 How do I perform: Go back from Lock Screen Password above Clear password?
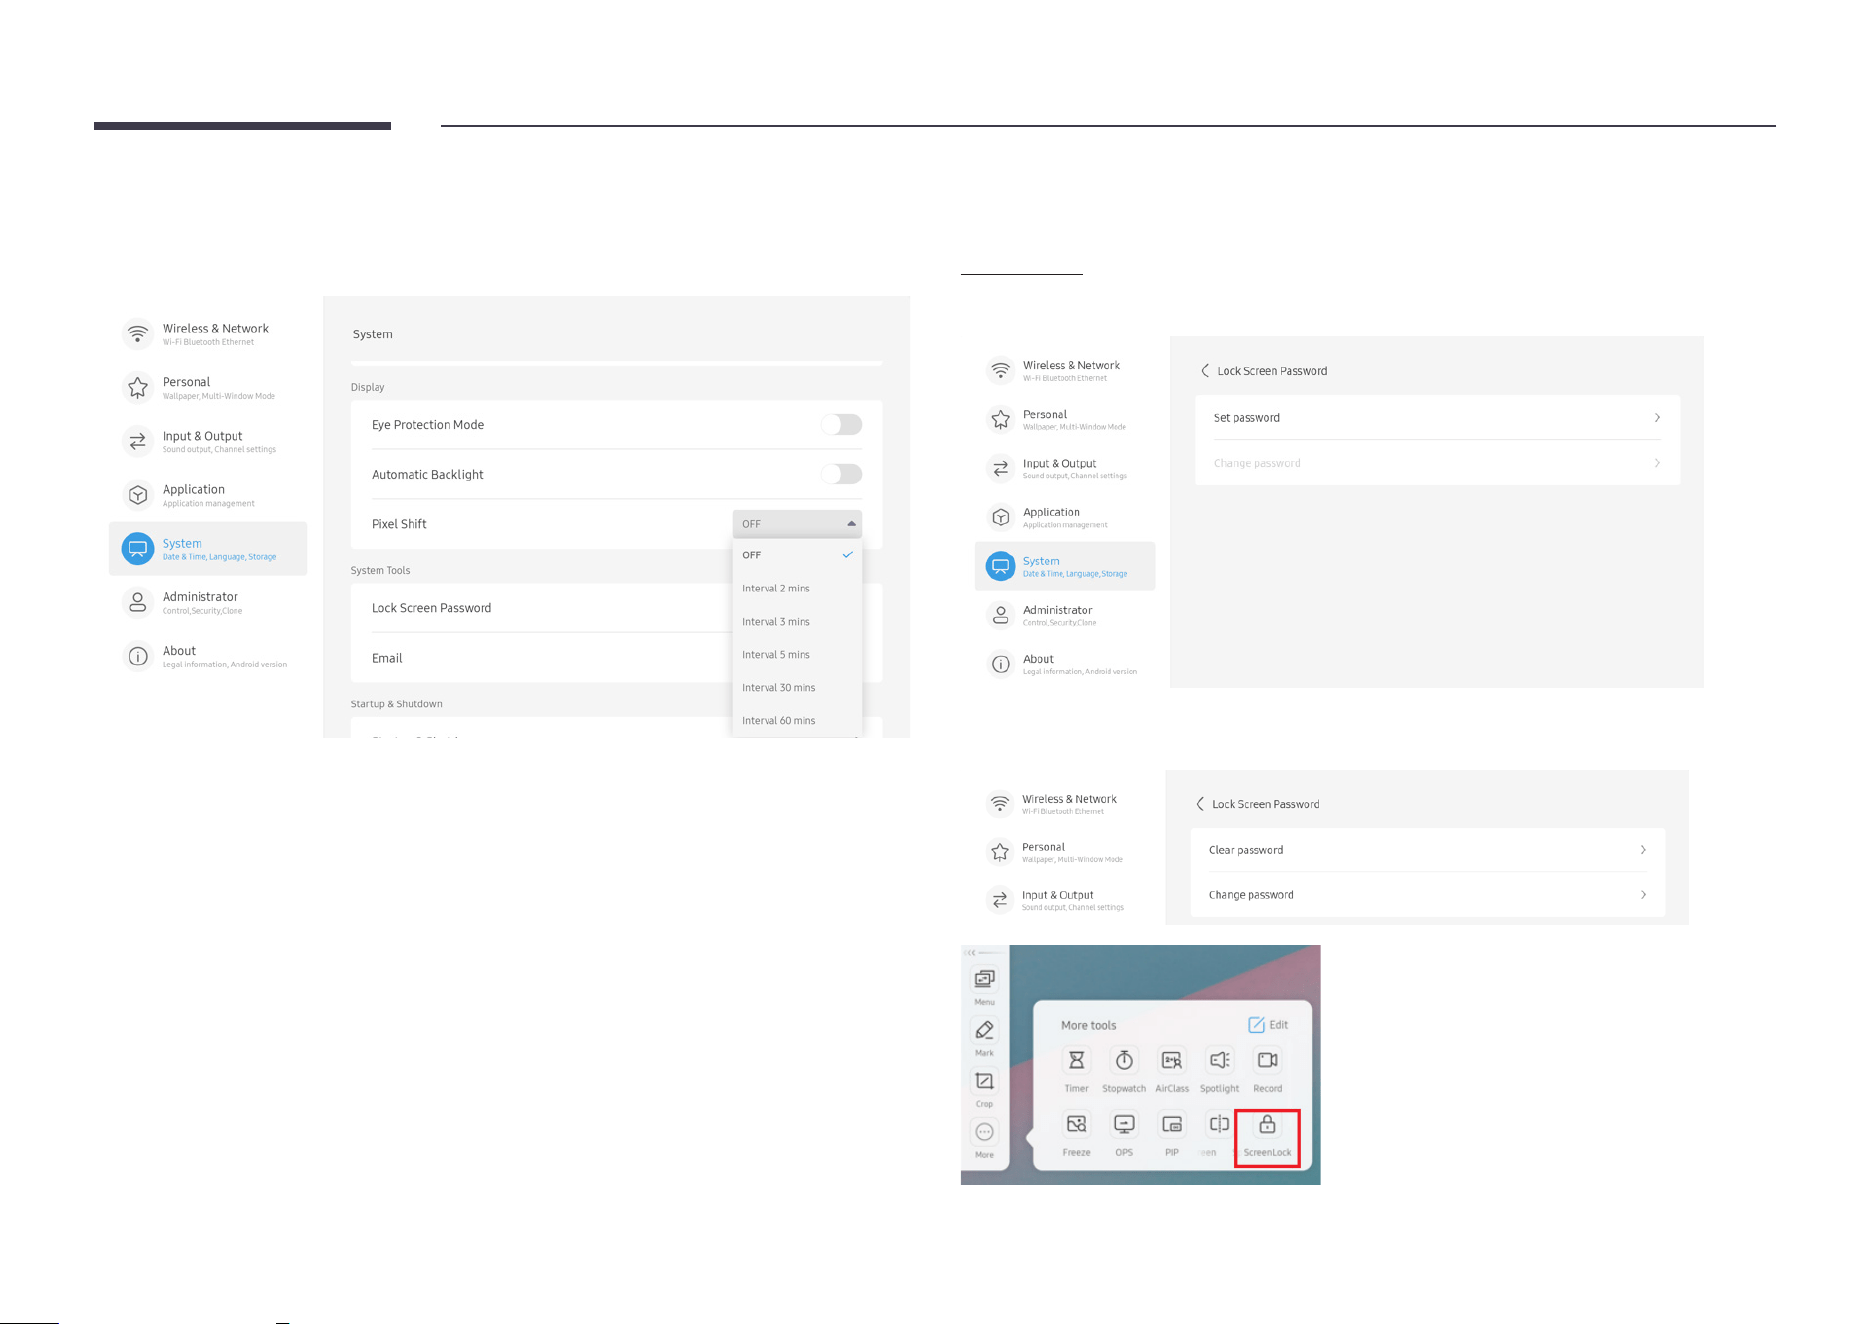[x=1200, y=804]
